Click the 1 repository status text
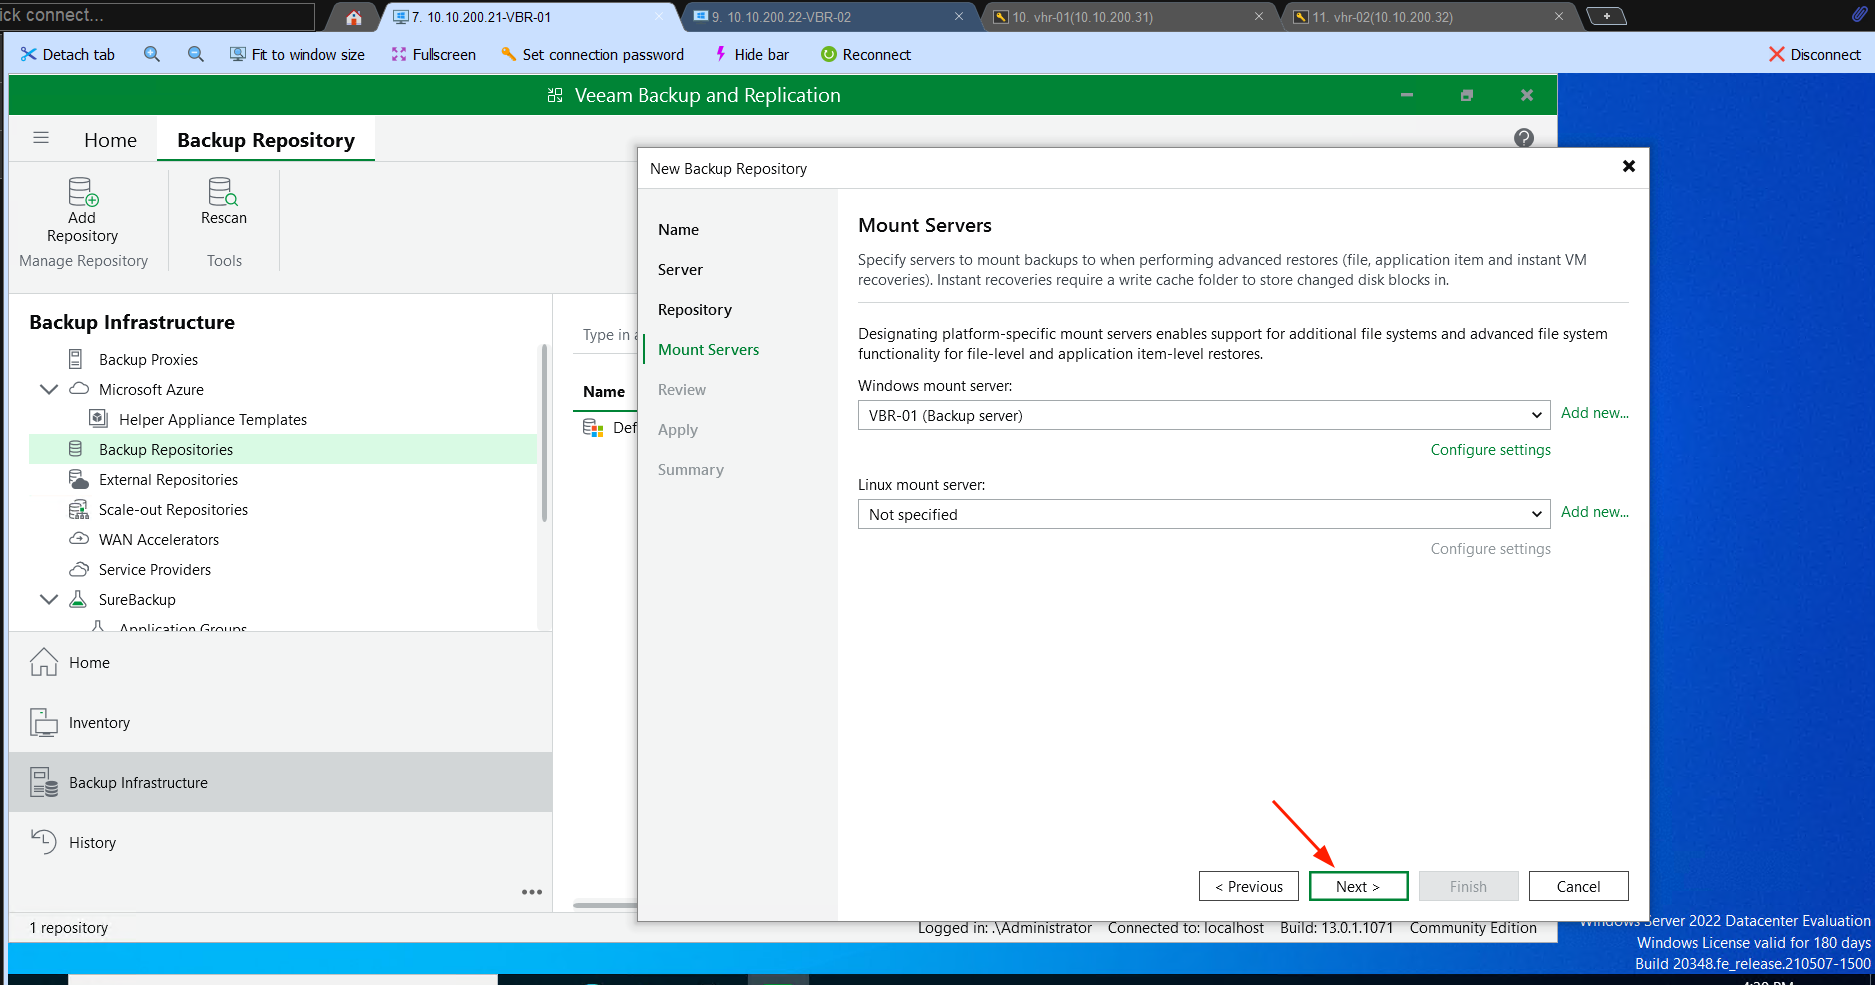The height and width of the screenshot is (985, 1875). click(68, 928)
